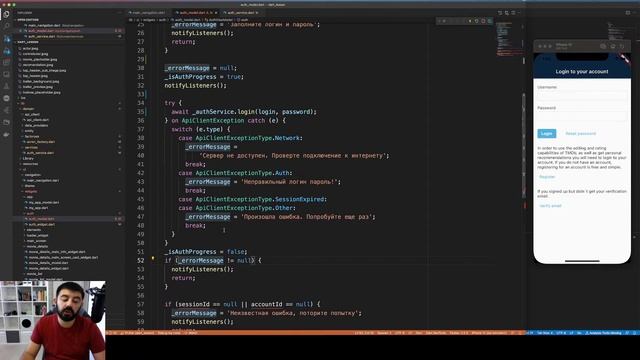Open actor.jpeg in the file tree

(x=30, y=49)
